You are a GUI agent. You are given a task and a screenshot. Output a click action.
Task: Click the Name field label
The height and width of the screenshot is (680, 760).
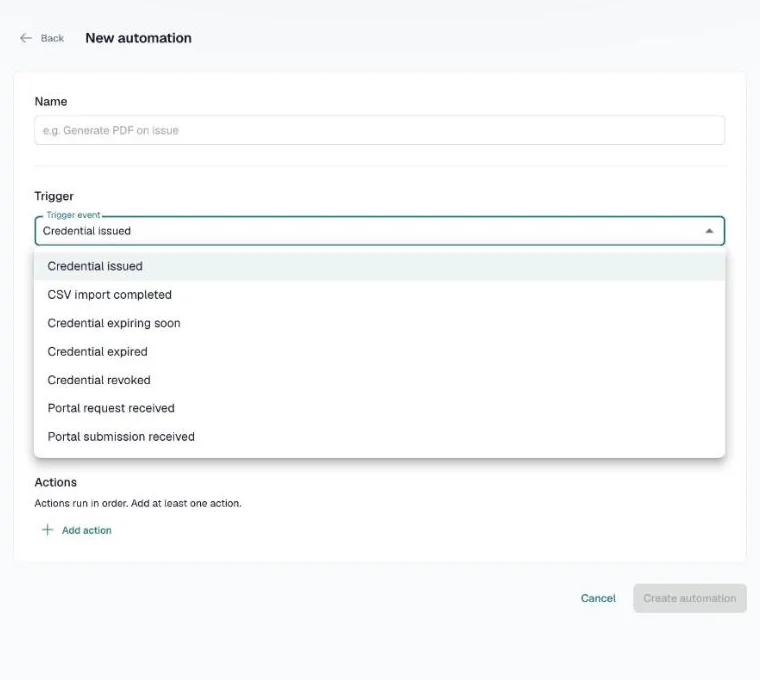(51, 101)
